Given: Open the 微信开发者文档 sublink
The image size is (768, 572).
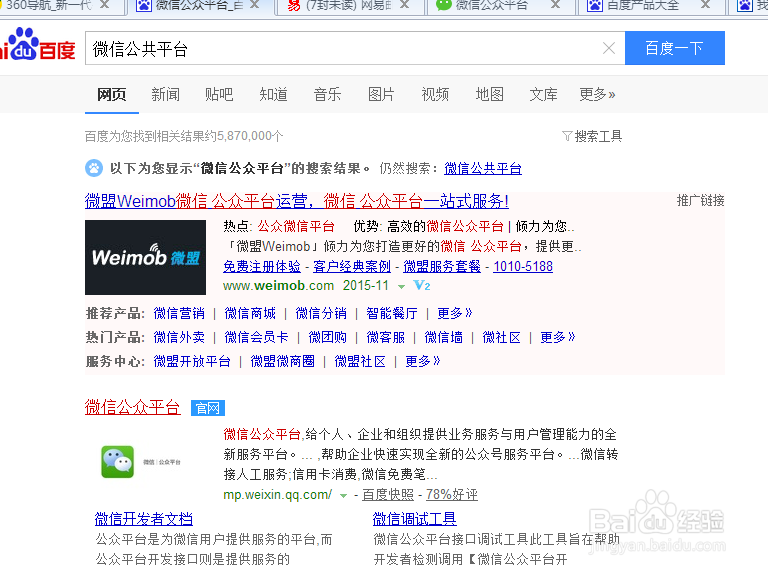Looking at the screenshot, I should click(x=144, y=519).
